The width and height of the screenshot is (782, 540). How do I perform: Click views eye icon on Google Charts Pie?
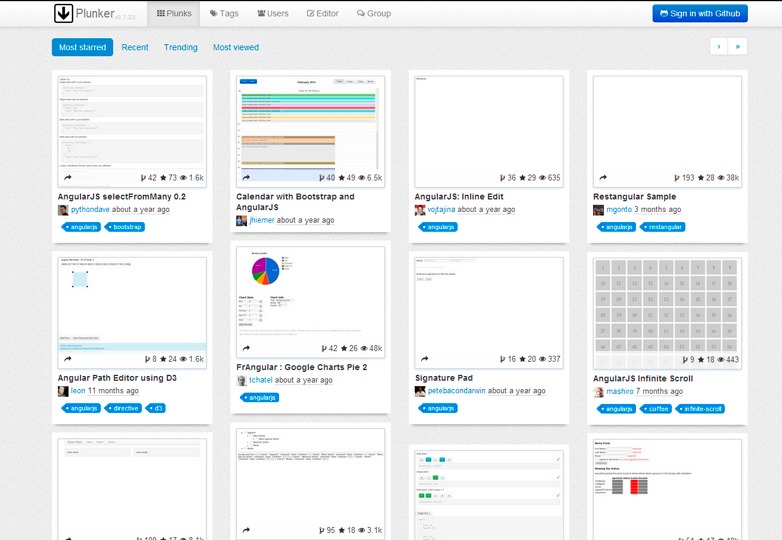pyautogui.click(x=364, y=349)
